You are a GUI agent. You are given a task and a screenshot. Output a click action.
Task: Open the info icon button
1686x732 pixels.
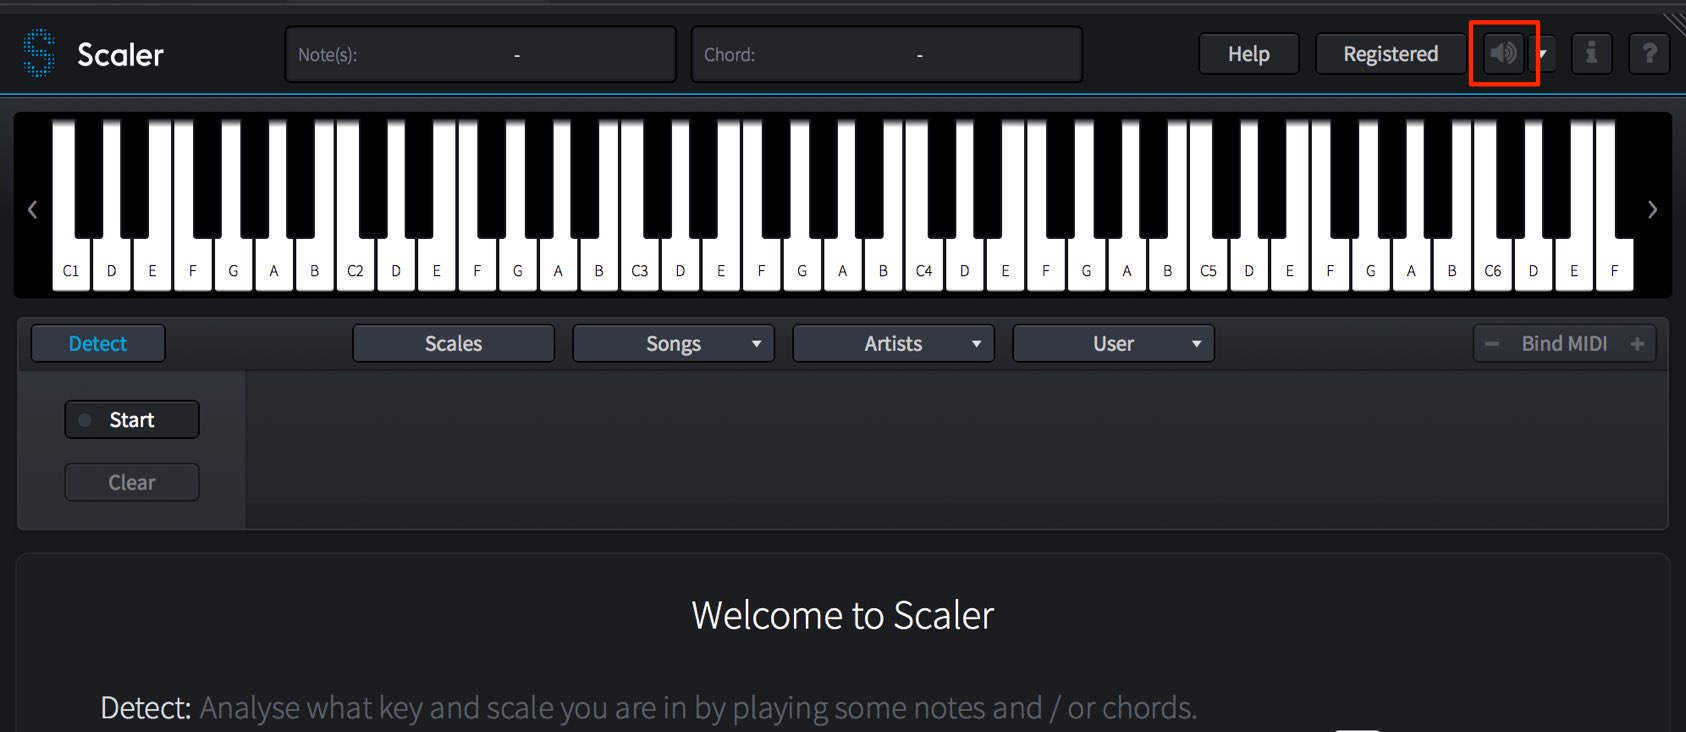tap(1591, 53)
